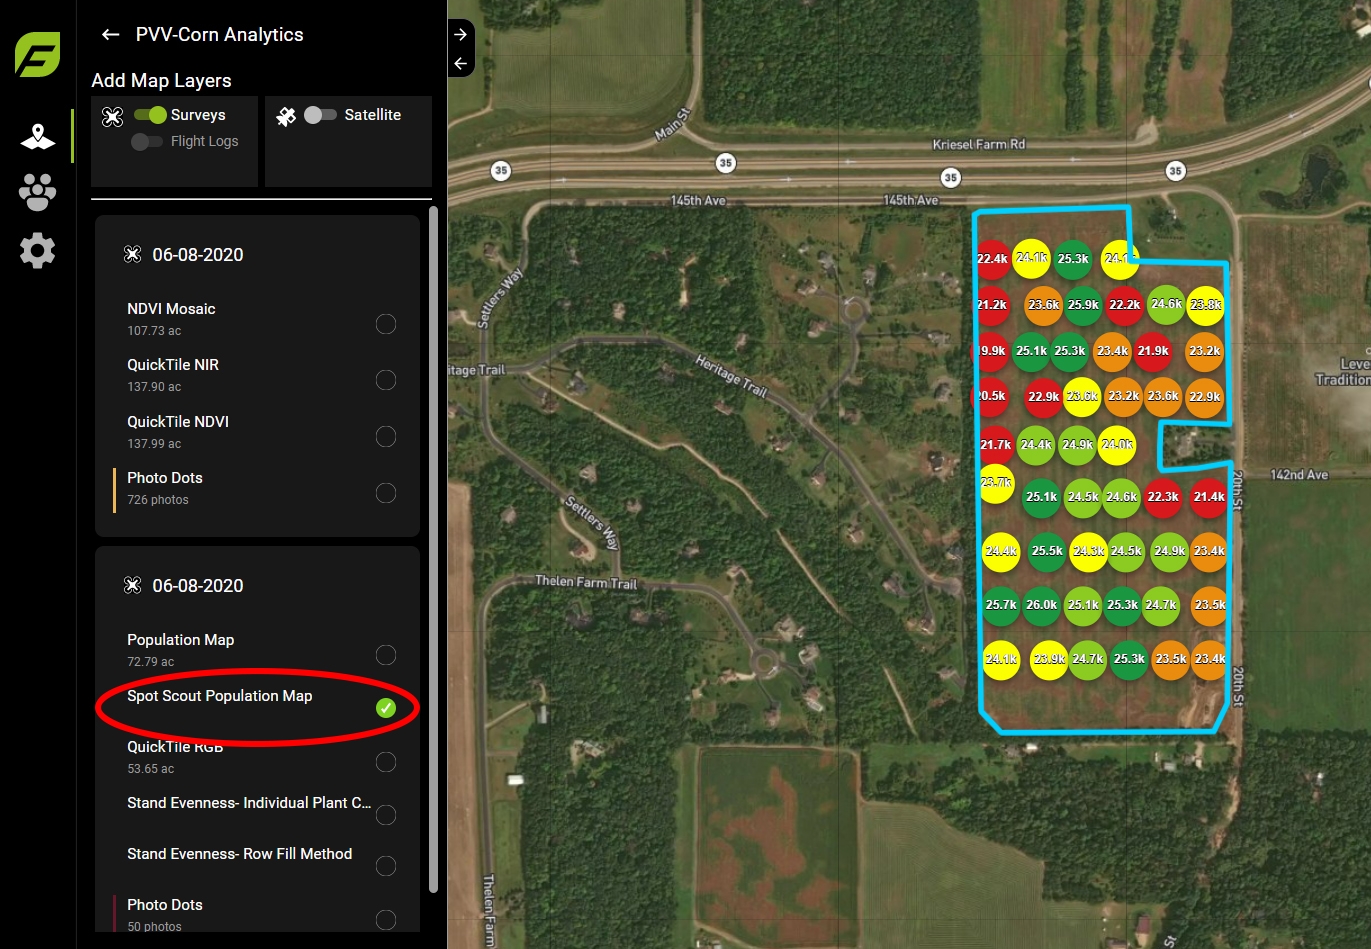Select the NDVI Mosaic layer radio button
The width and height of the screenshot is (1371, 949).
tap(385, 324)
